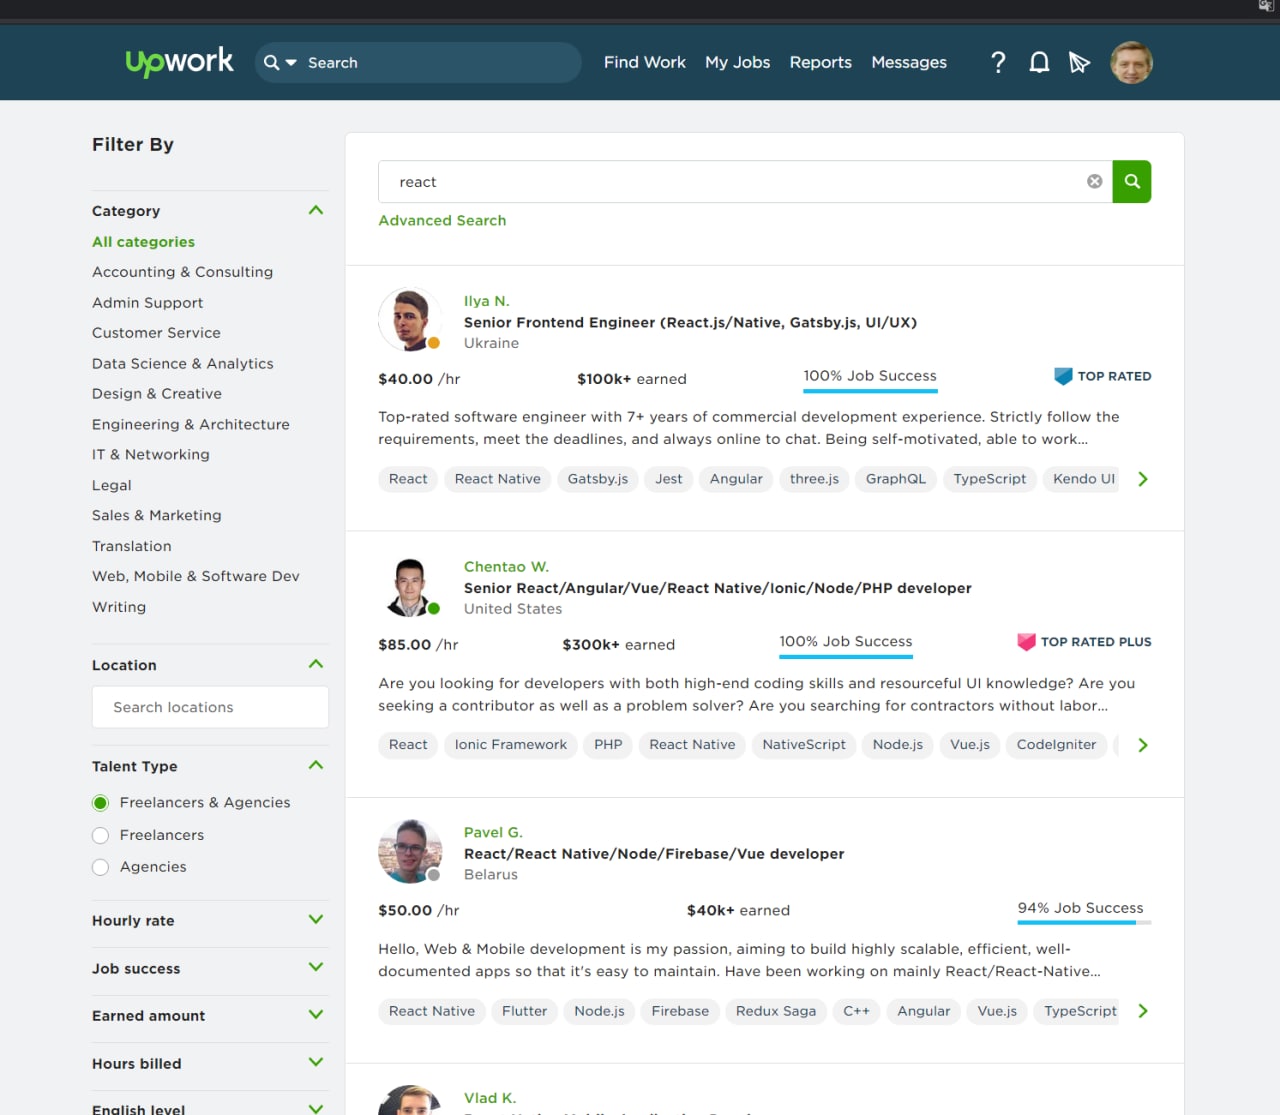Select All categories filter
Viewport: 1280px width, 1115px height.
(143, 242)
